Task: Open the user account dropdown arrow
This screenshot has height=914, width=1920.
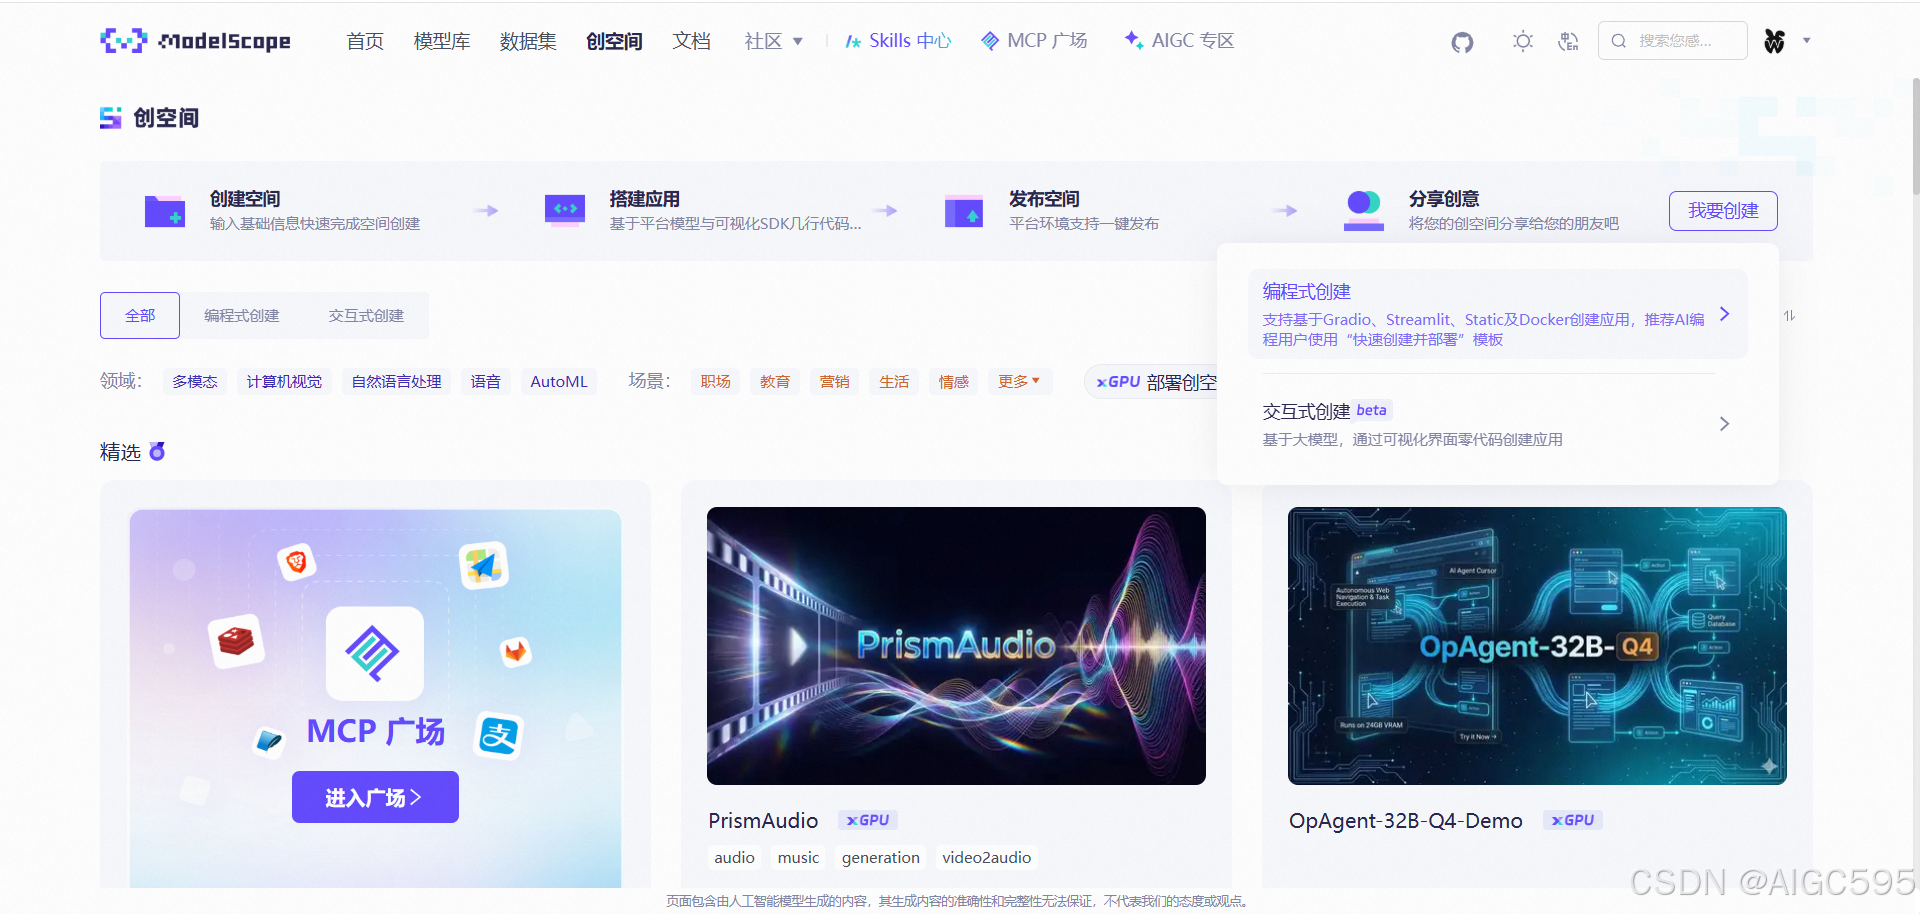Action: click(1807, 41)
